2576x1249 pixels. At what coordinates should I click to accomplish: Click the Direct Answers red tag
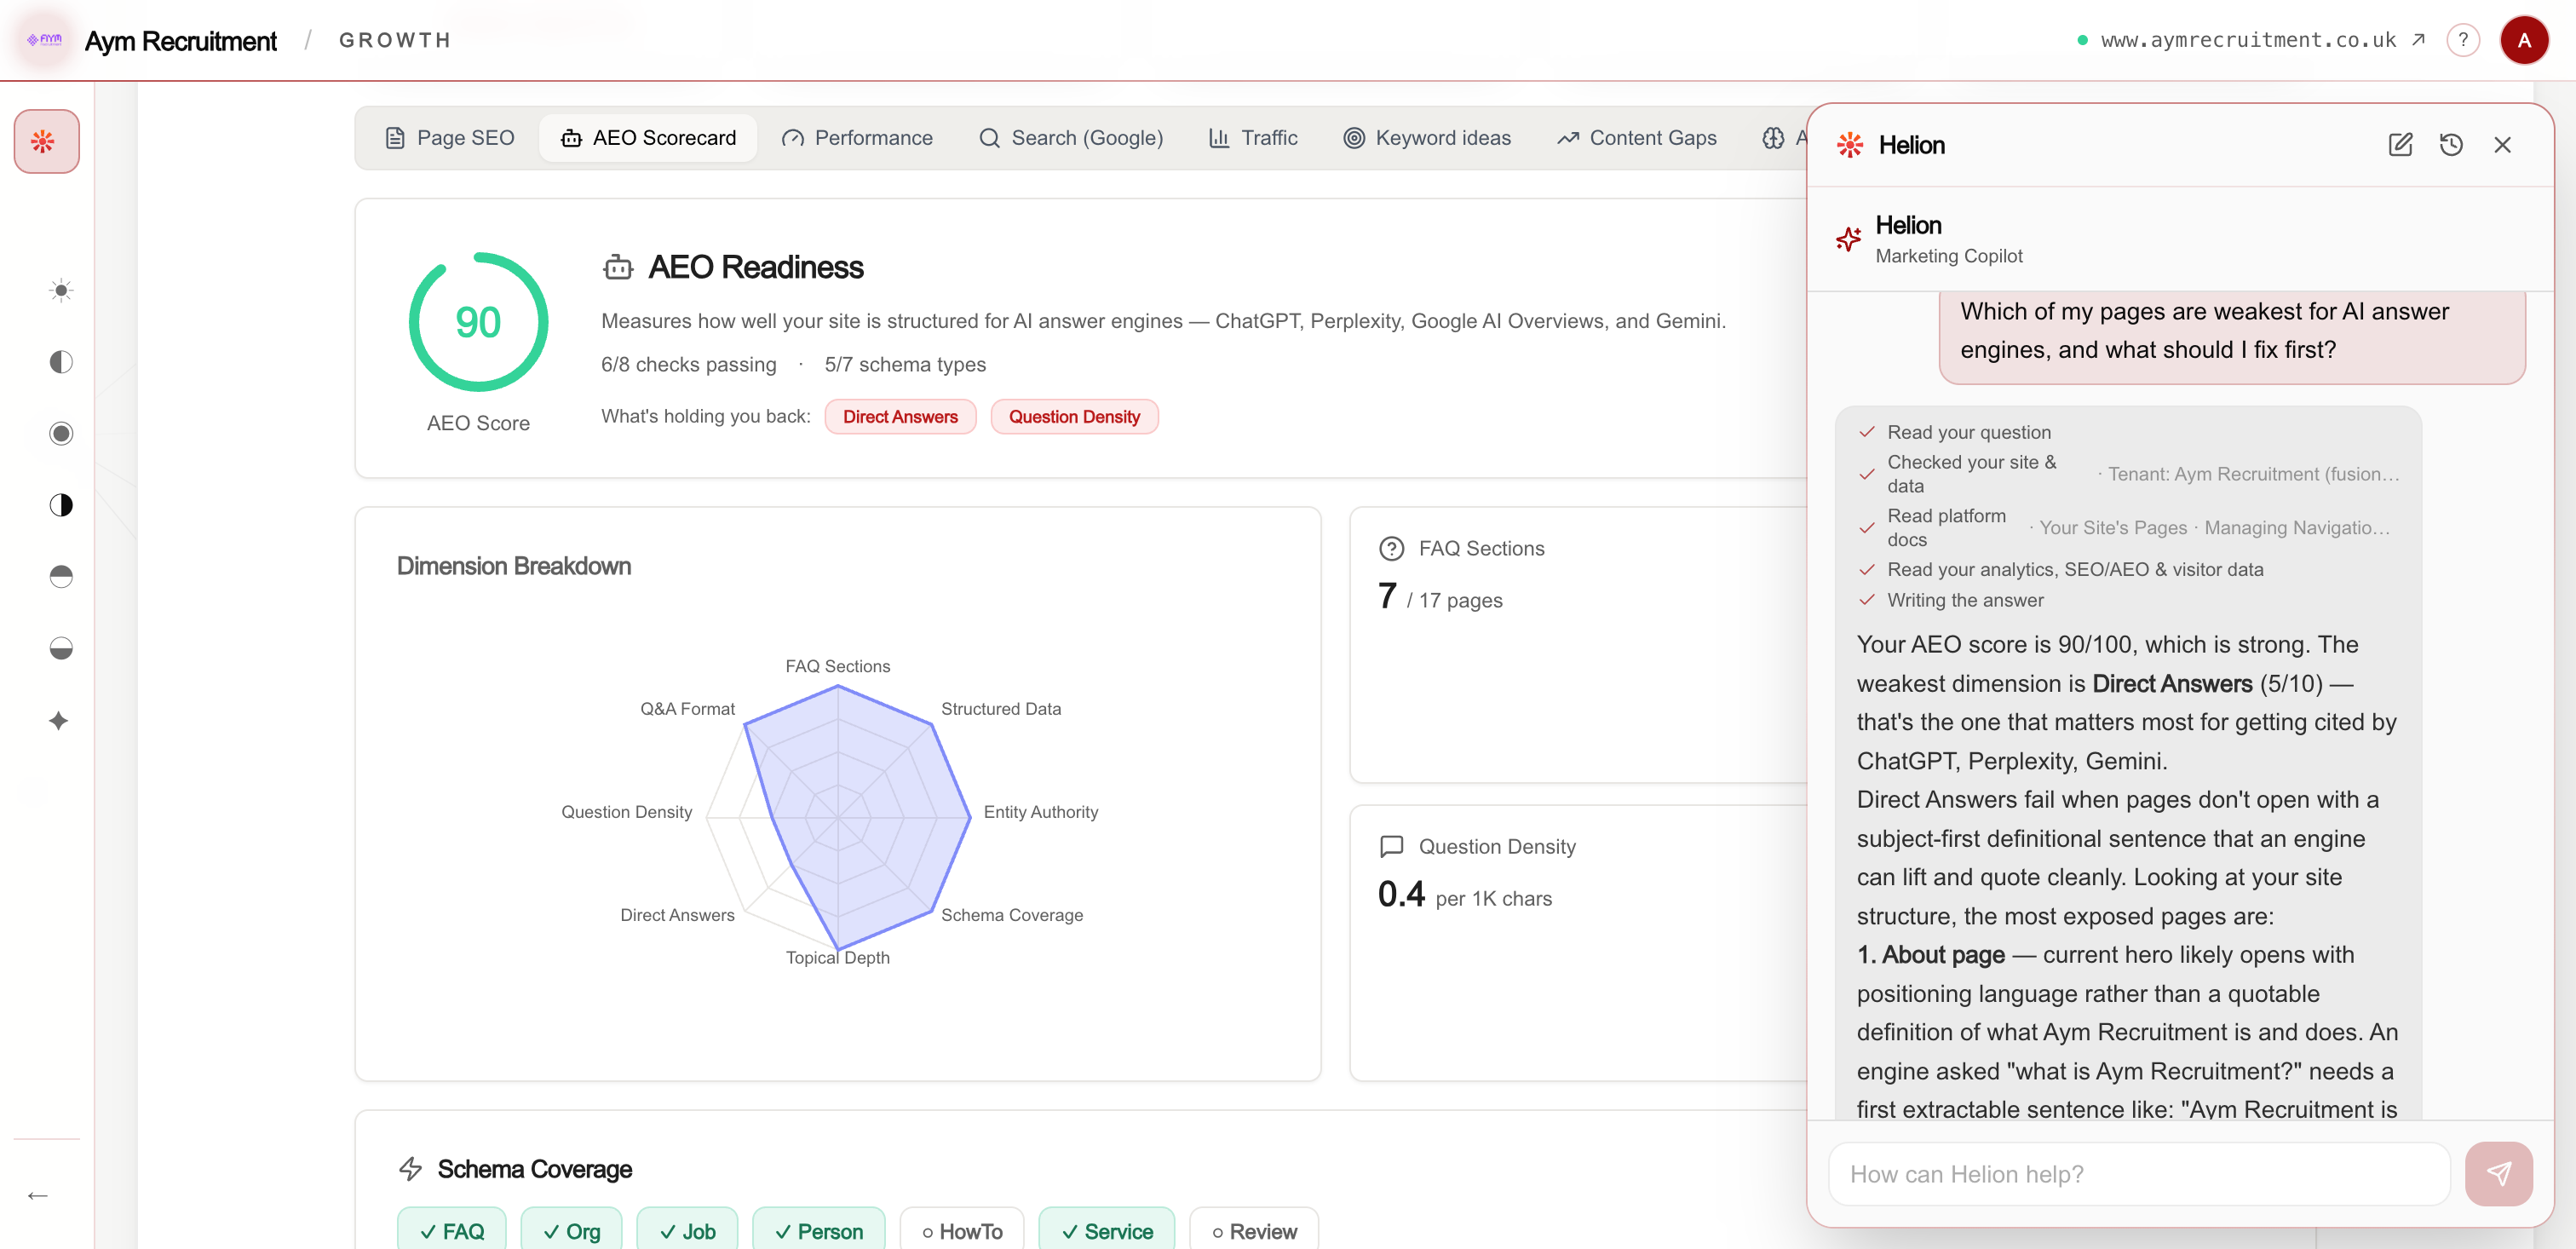click(900, 417)
